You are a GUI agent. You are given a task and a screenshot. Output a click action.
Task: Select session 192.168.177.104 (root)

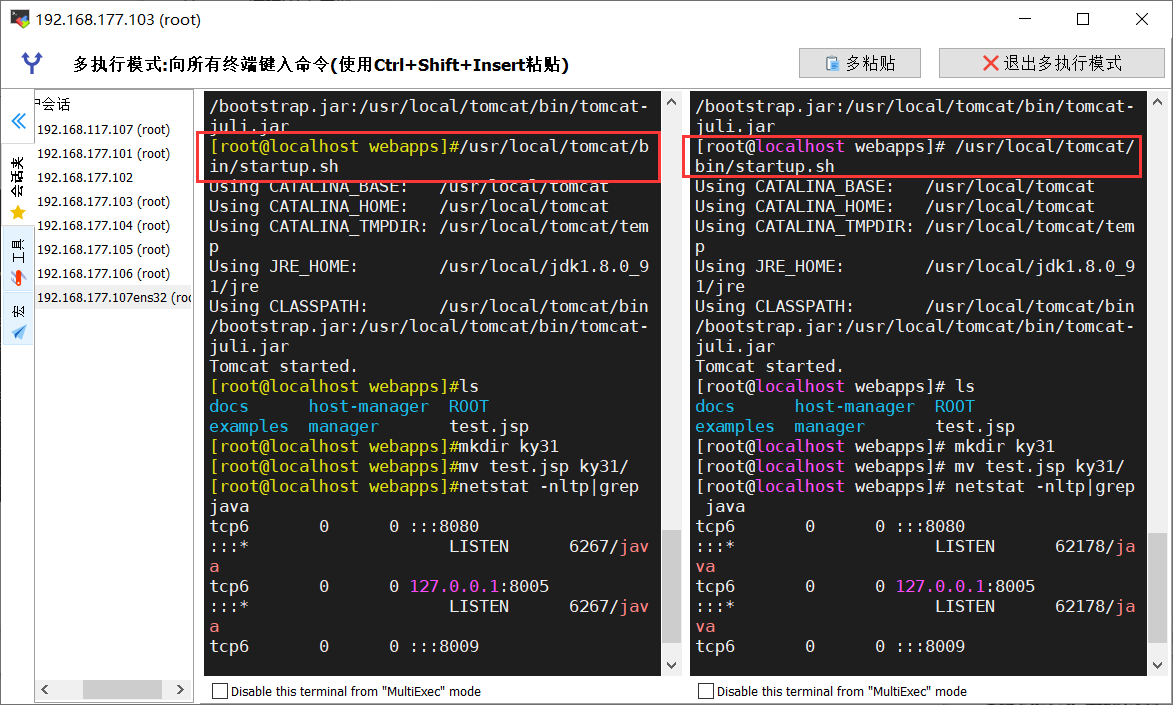pos(103,225)
